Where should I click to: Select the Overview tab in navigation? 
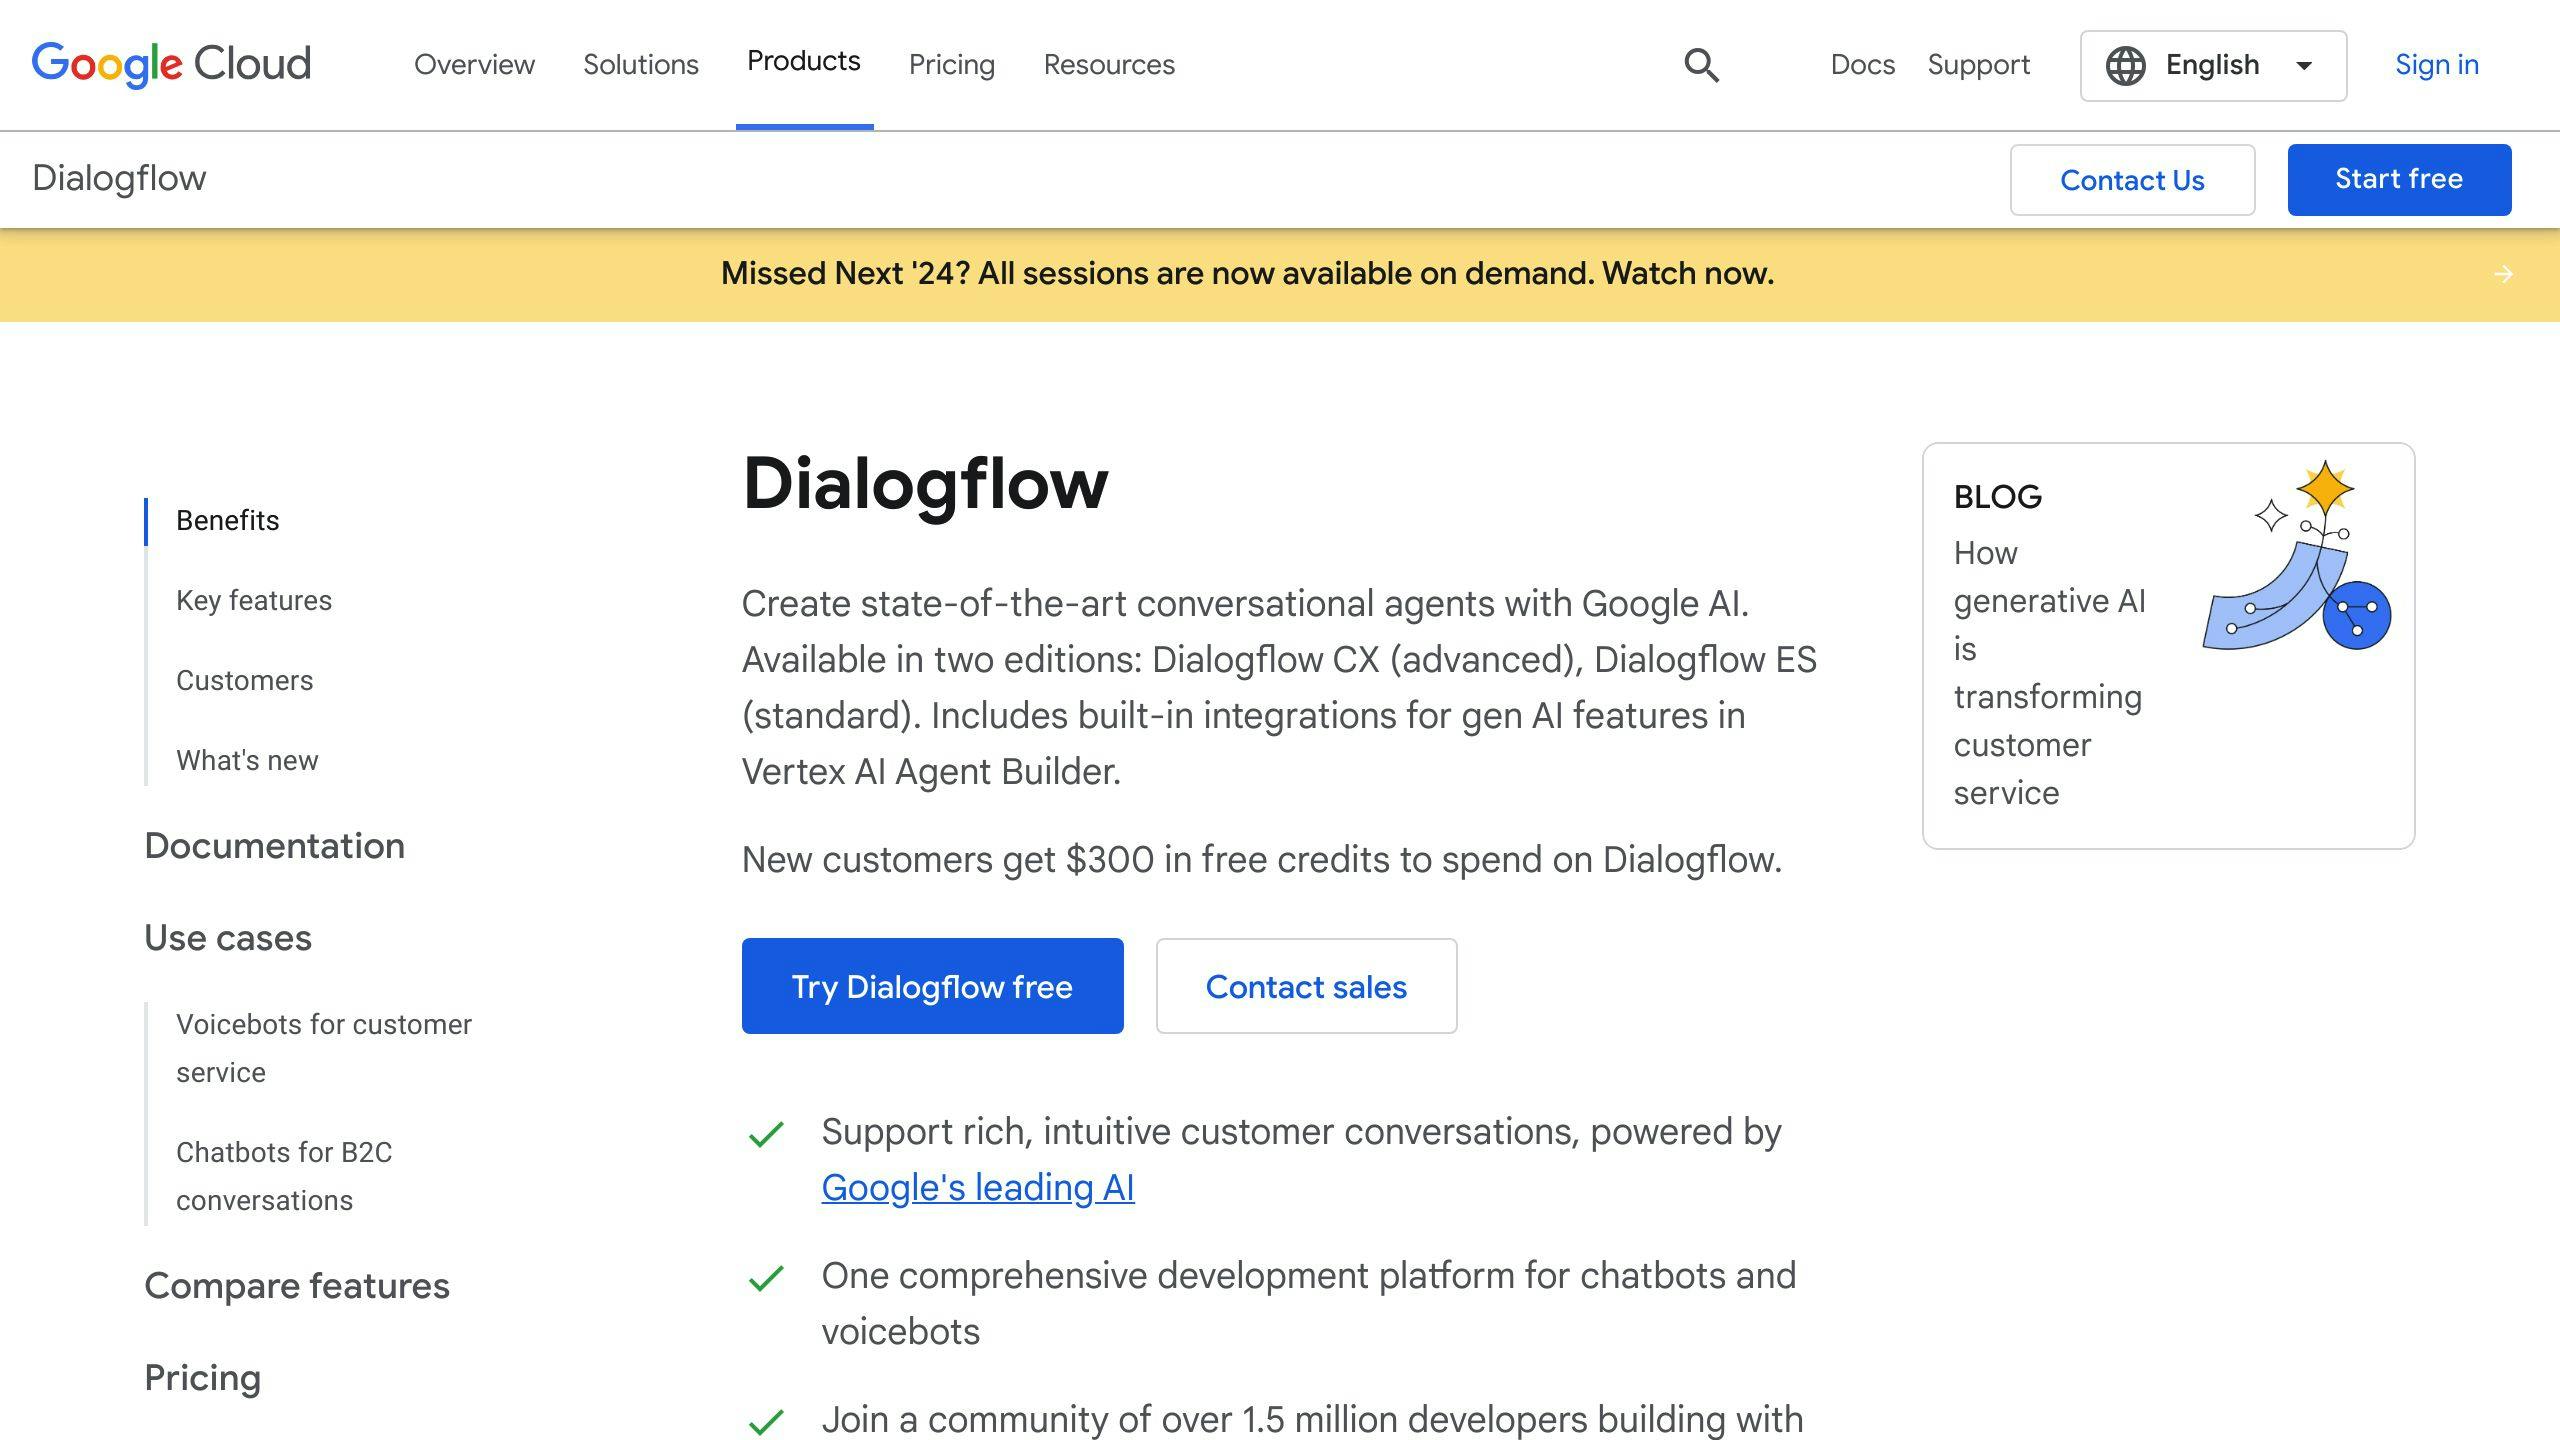(475, 65)
